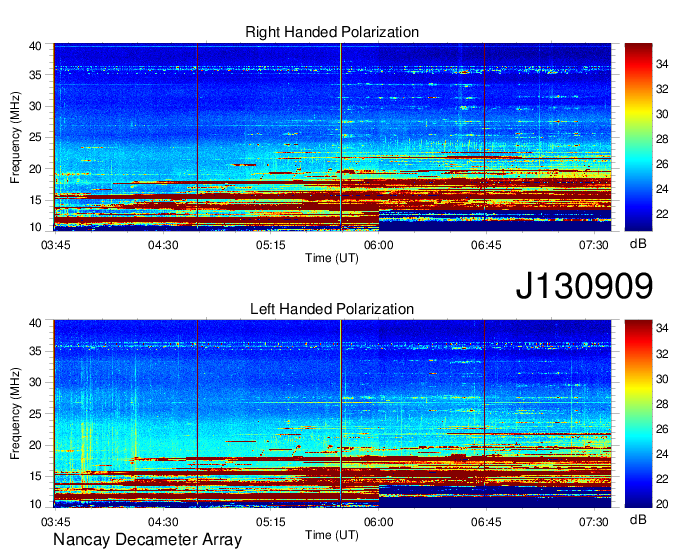Select the J130909 observation label

click(584, 286)
